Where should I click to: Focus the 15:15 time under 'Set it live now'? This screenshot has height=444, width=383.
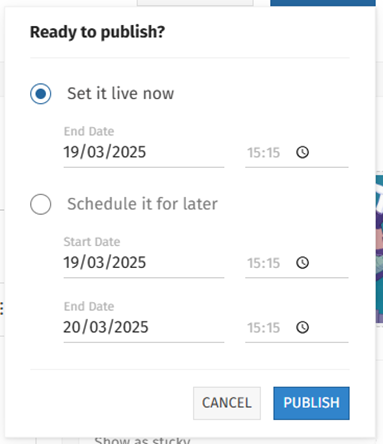point(263,153)
